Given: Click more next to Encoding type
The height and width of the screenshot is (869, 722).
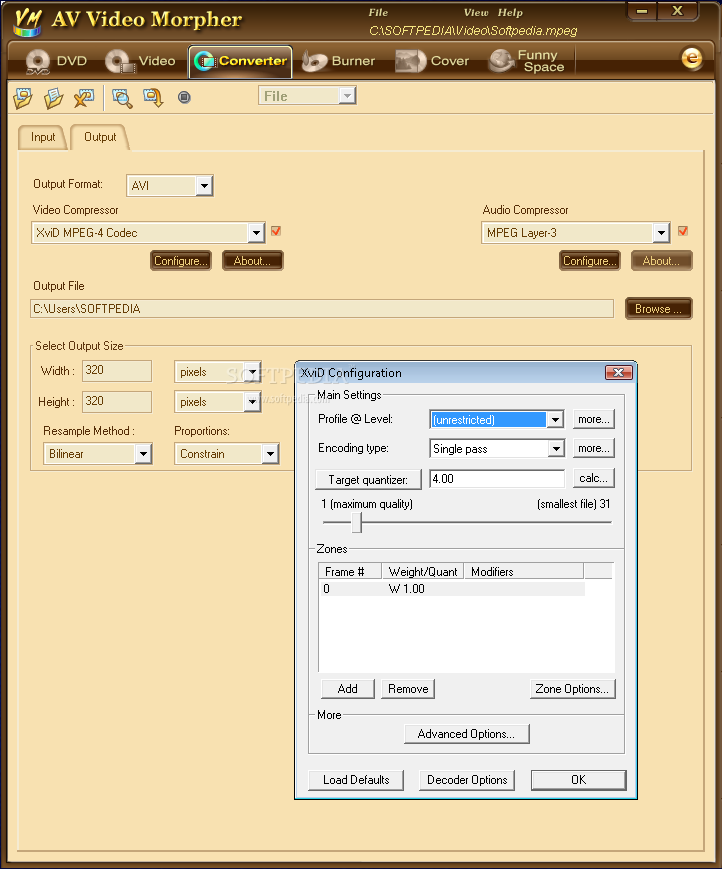Looking at the screenshot, I should tap(593, 448).
